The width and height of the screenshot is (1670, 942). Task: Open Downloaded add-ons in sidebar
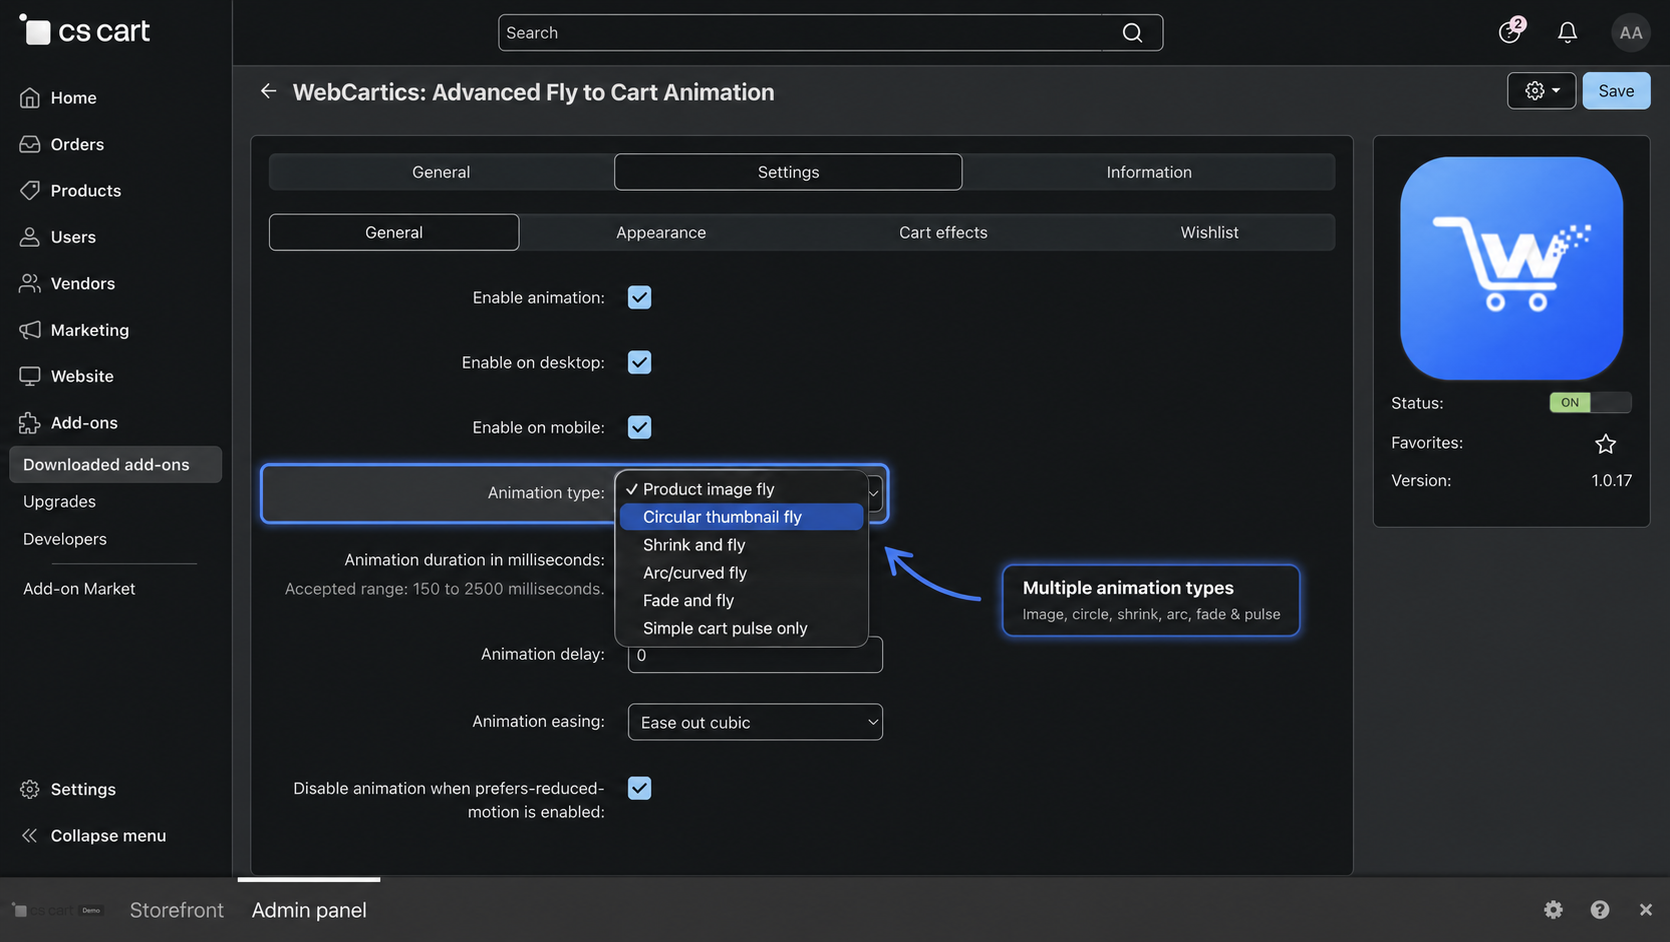pyautogui.click(x=115, y=465)
